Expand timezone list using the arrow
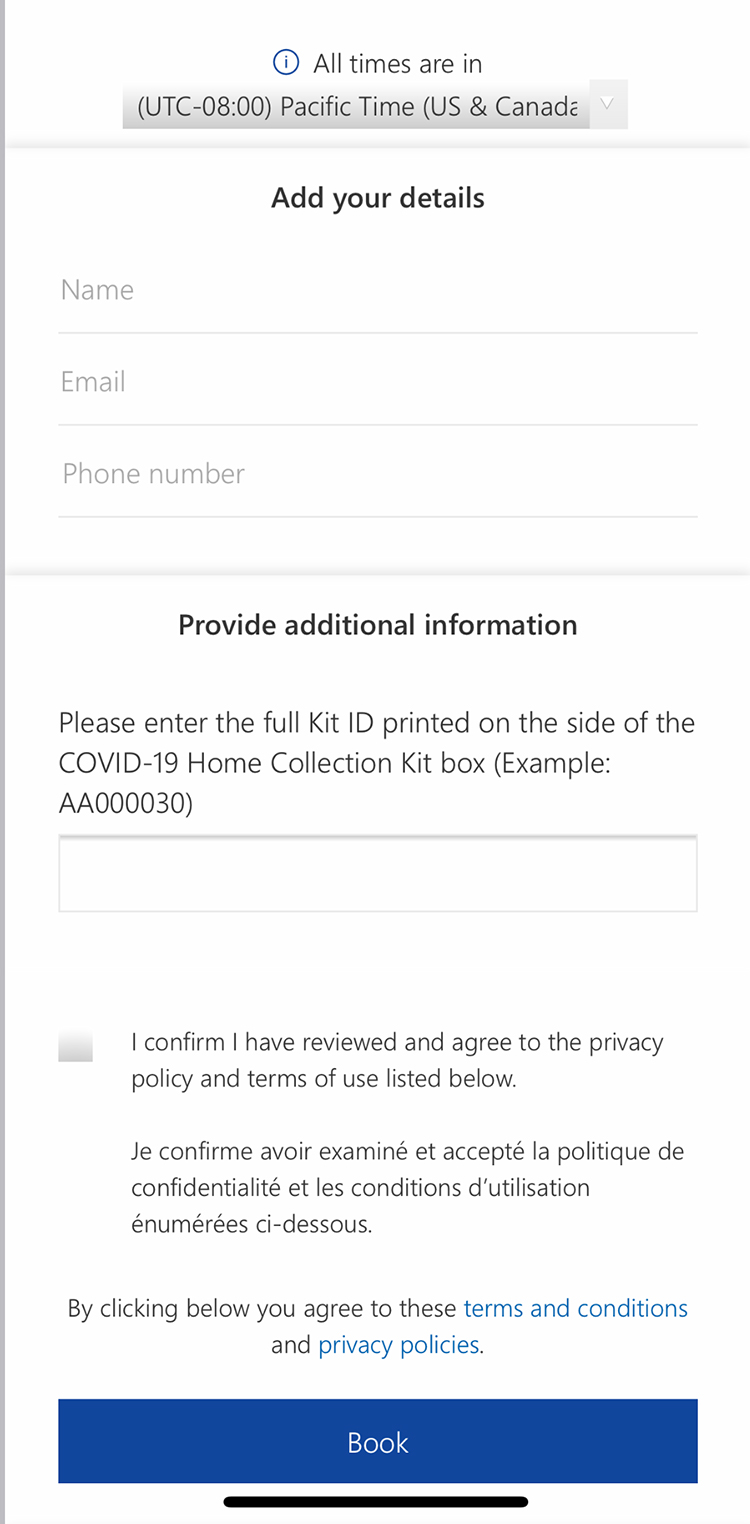 608,105
